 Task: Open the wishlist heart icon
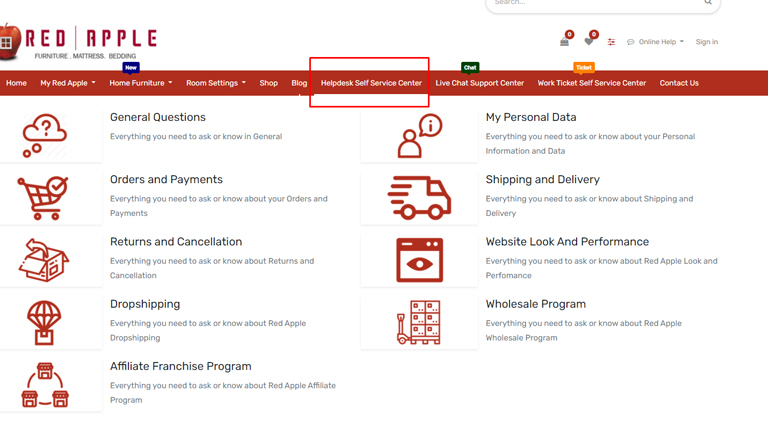coord(589,42)
